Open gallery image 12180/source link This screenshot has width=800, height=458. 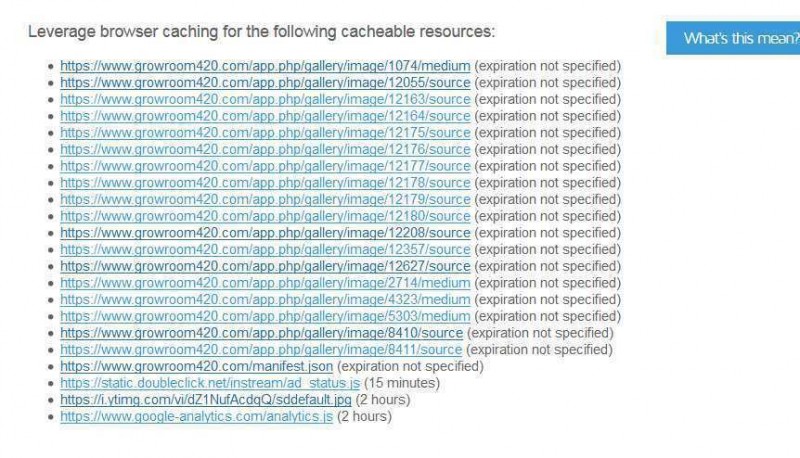click(265, 216)
